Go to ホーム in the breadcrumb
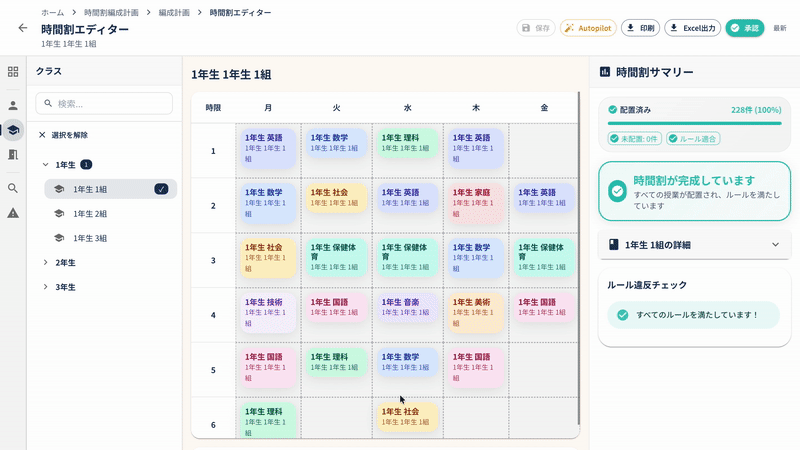 point(52,12)
